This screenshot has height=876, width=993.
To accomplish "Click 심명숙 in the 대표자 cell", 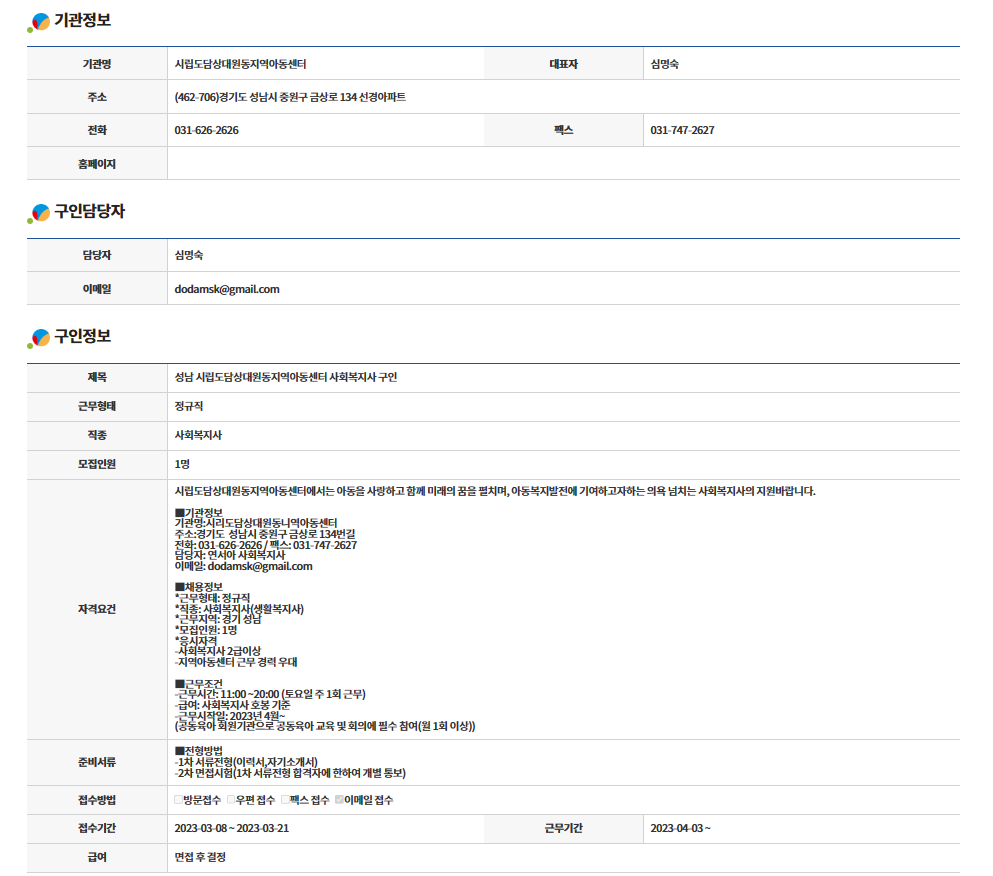I will pos(664,64).
